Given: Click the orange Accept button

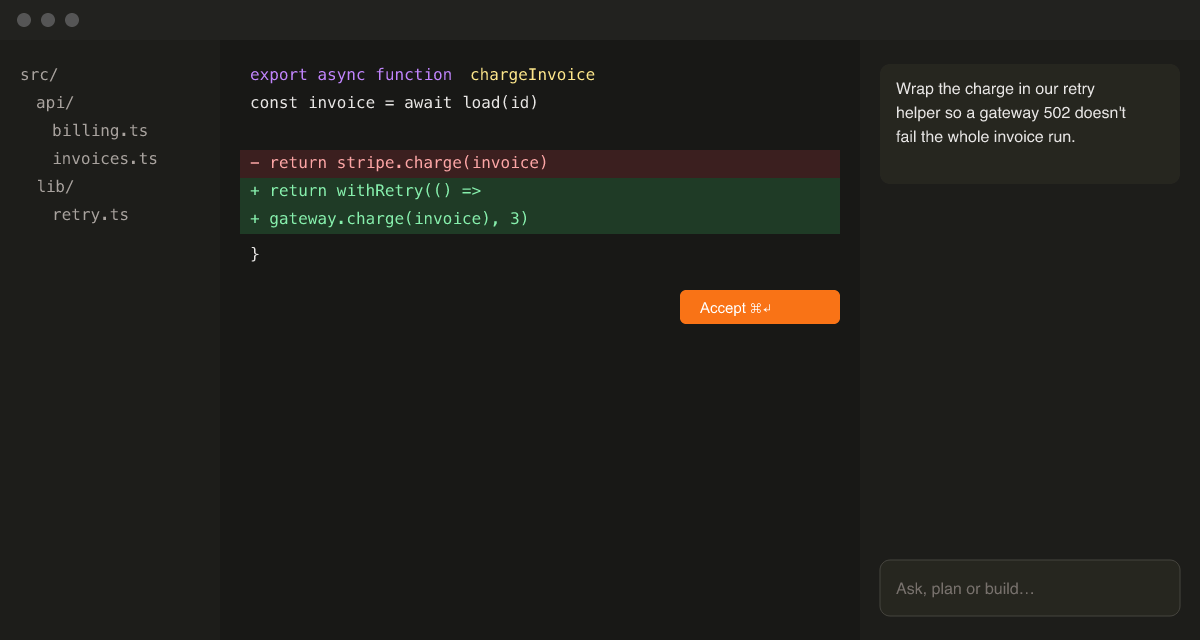Looking at the screenshot, I should (760, 307).
